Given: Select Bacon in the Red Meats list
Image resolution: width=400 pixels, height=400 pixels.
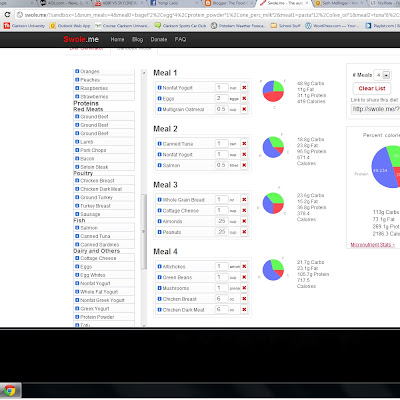Looking at the screenshot, I should [104, 158].
